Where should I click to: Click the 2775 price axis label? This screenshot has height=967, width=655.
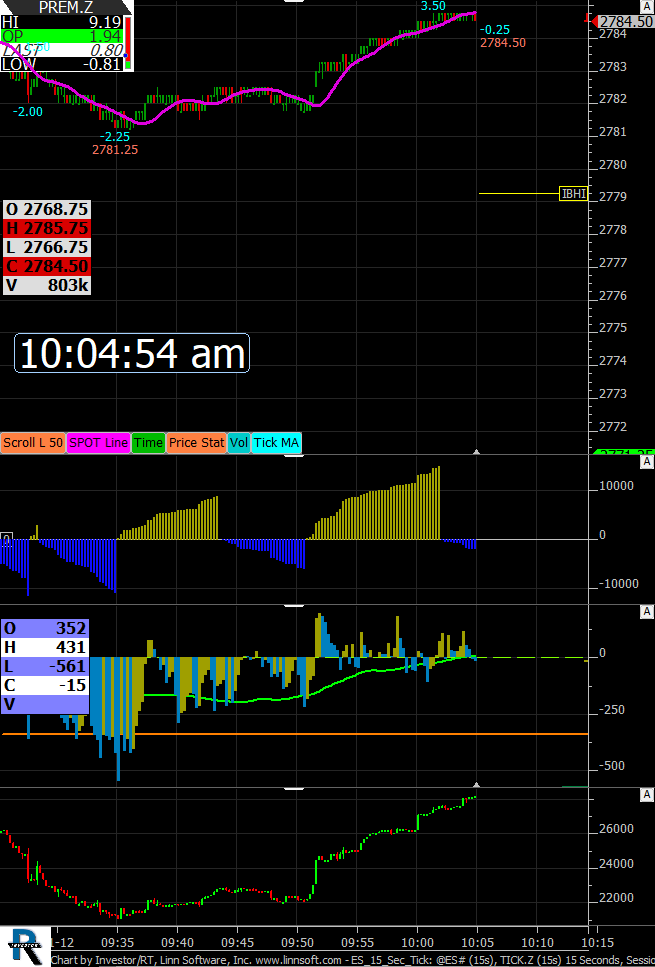[613, 327]
